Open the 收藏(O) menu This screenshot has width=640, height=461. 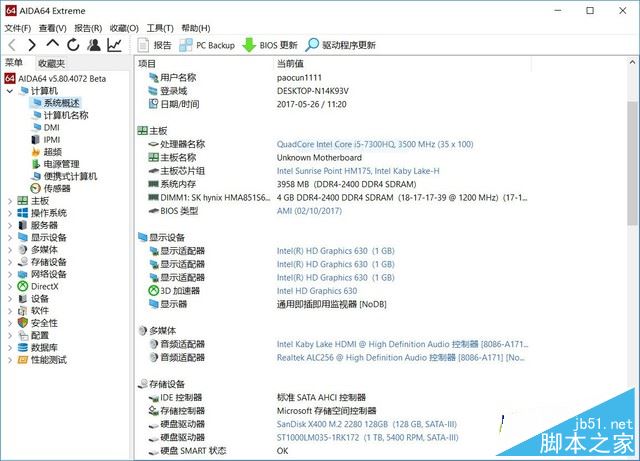[x=124, y=28]
